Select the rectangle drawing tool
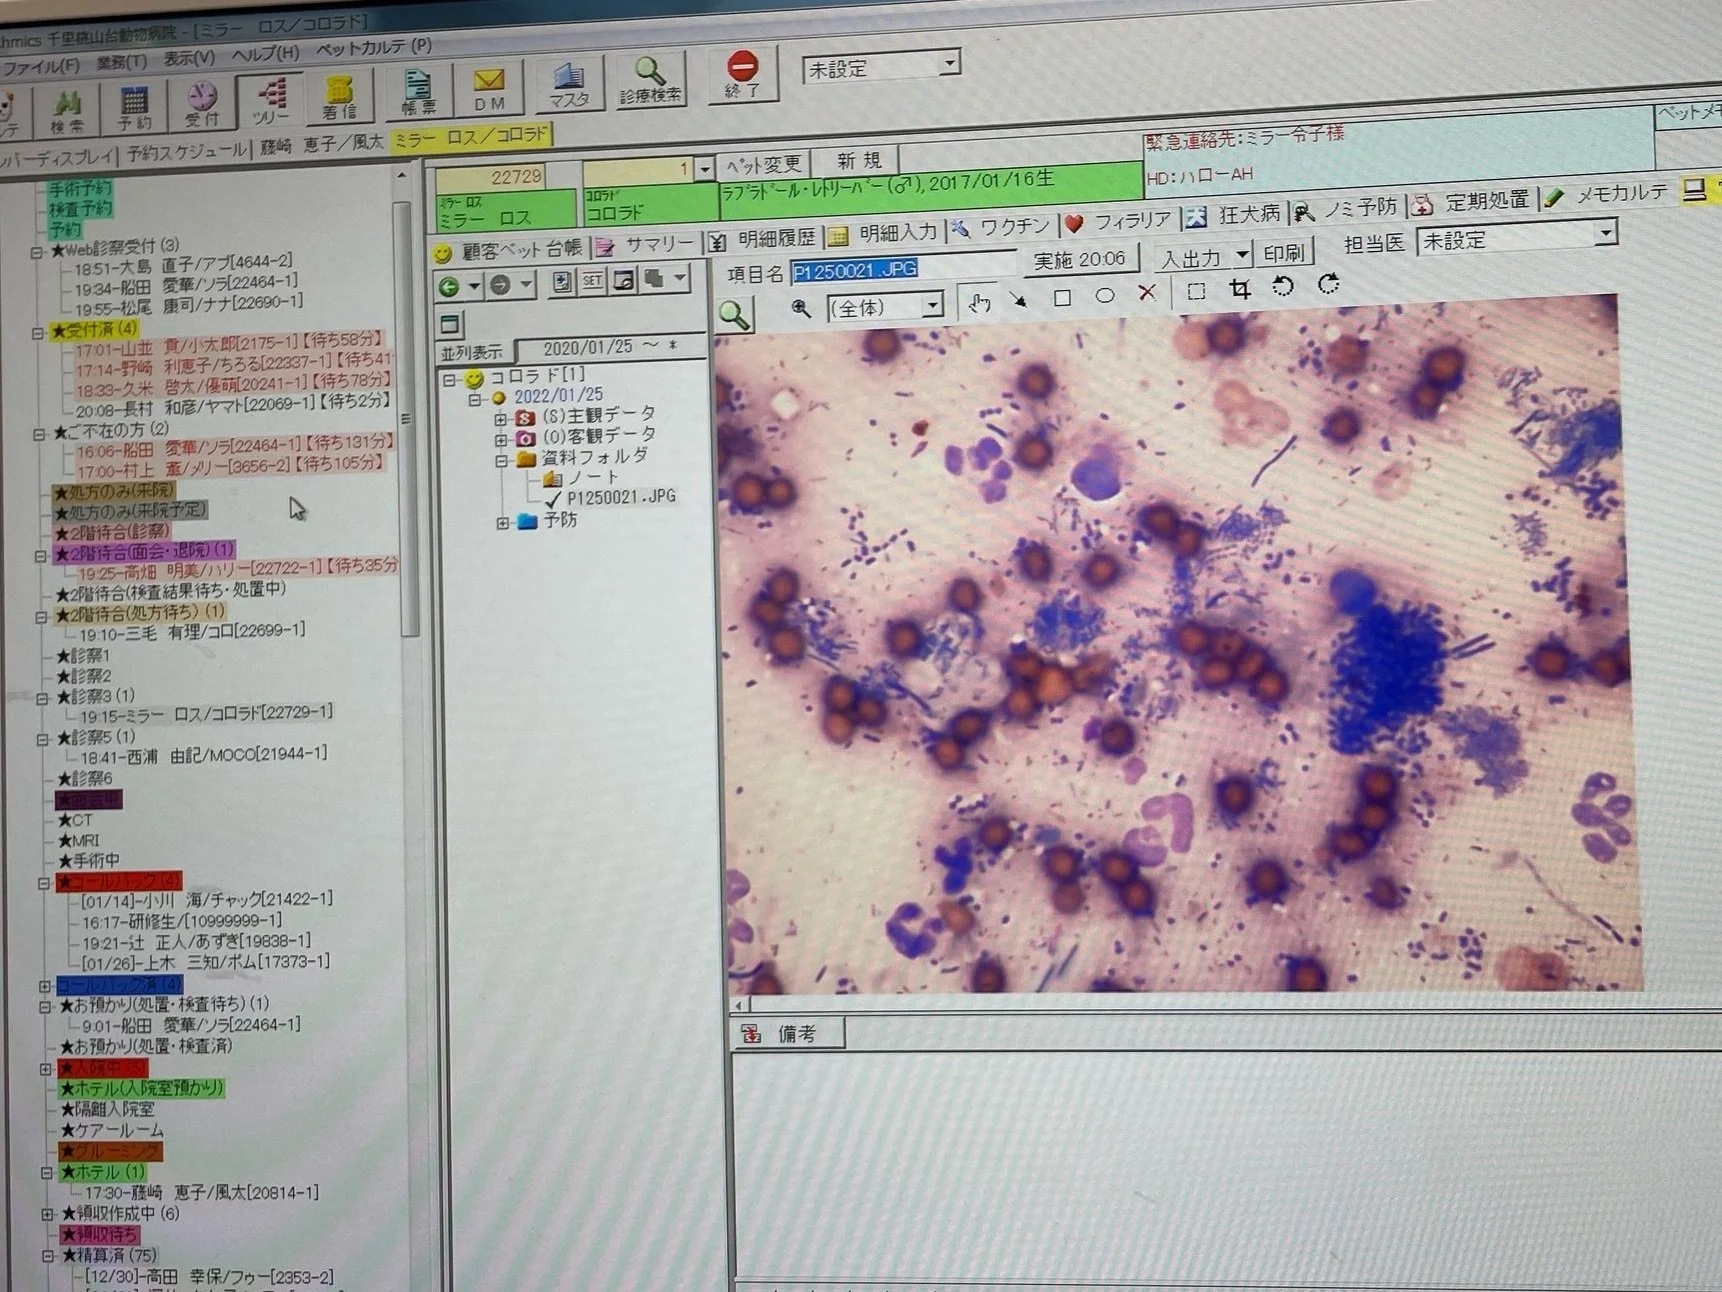 coord(1062,297)
